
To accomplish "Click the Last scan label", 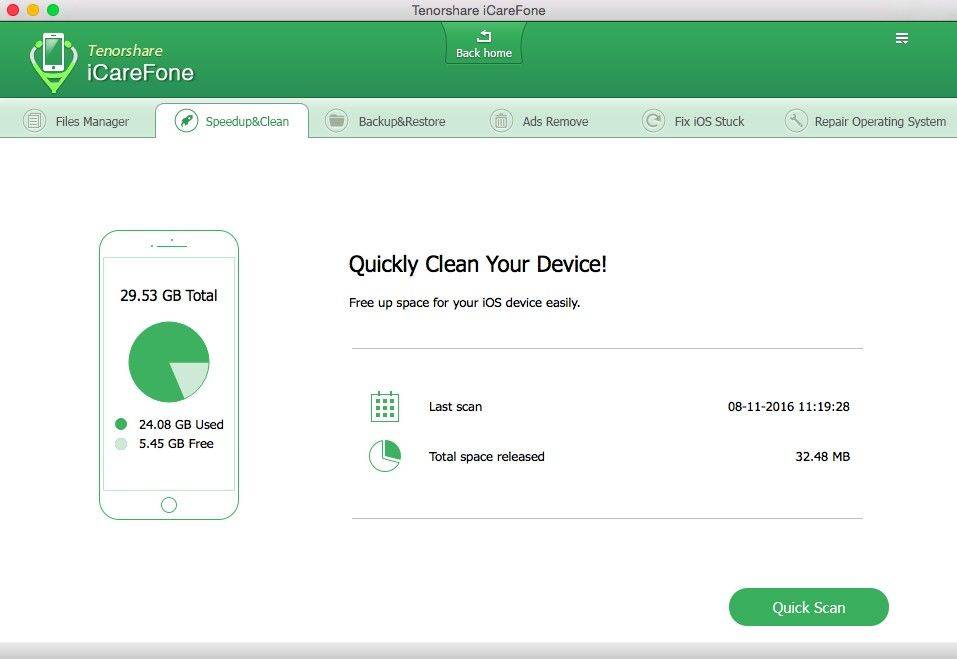I will pos(455,406).
